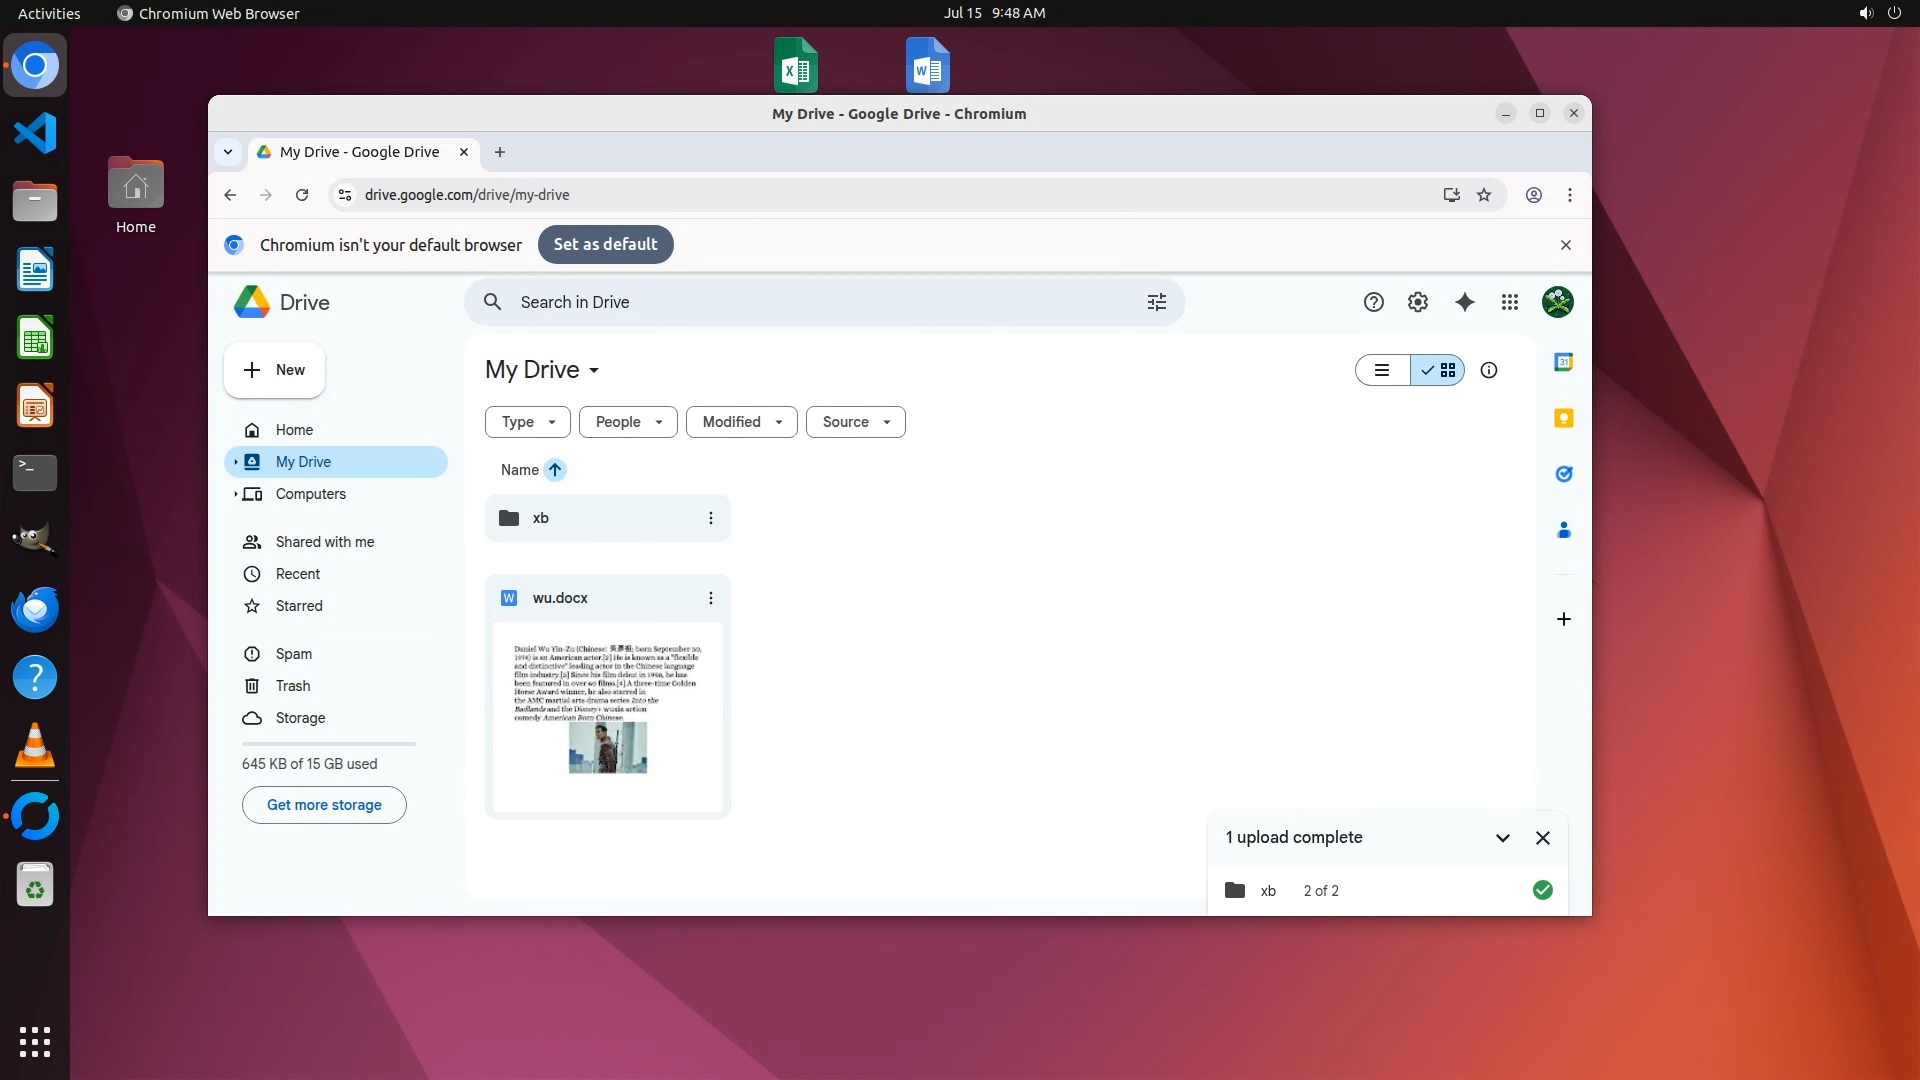Open Google apps grid launcher
Image resolution: width=1920 pixels, height=1080 pixels.
[1510, 302]
